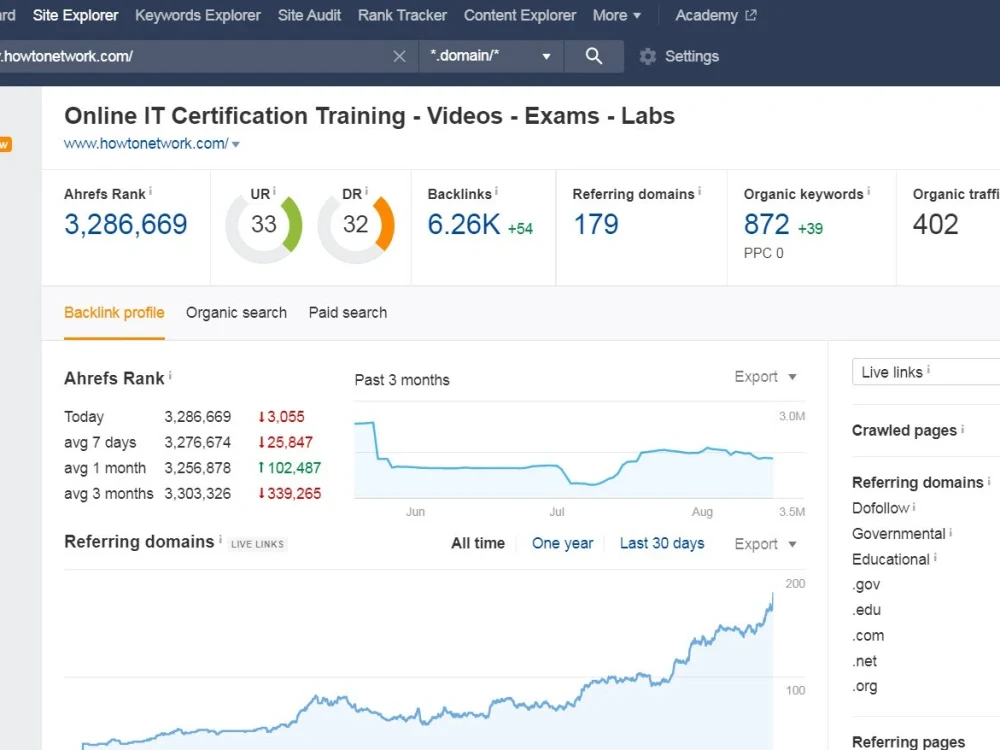
Task: Select the Backlink profile tab
Action: [114, 312]
